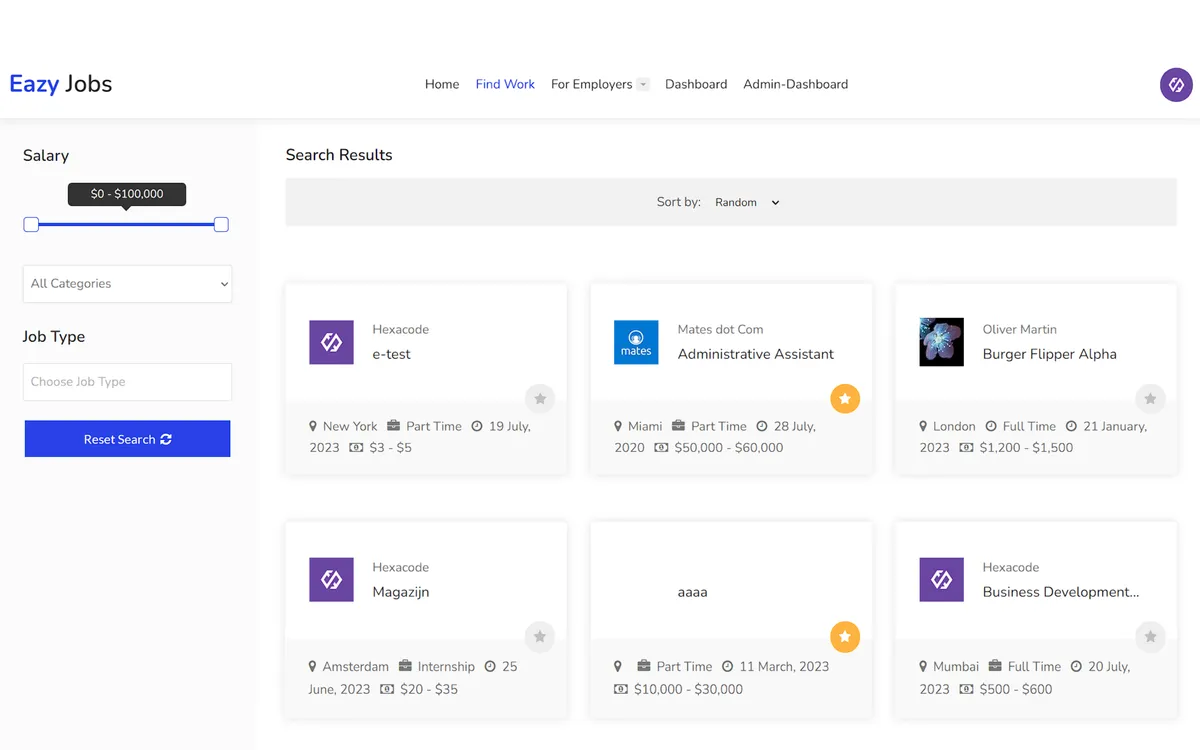
Task: Open the Admin-Dashboard menu item
Action: tap(795, 84)
